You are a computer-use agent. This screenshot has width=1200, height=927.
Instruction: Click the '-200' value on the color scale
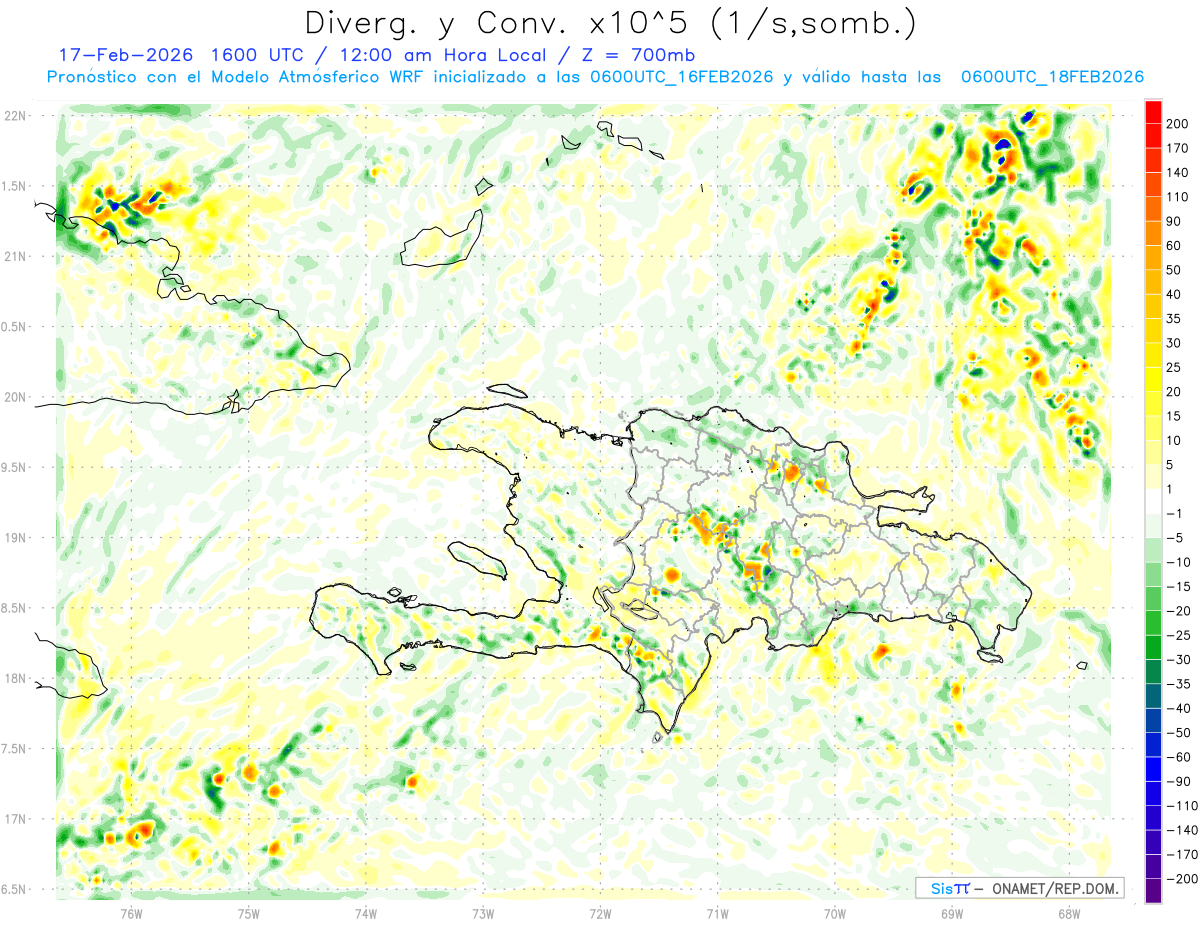pos(1180,879)
